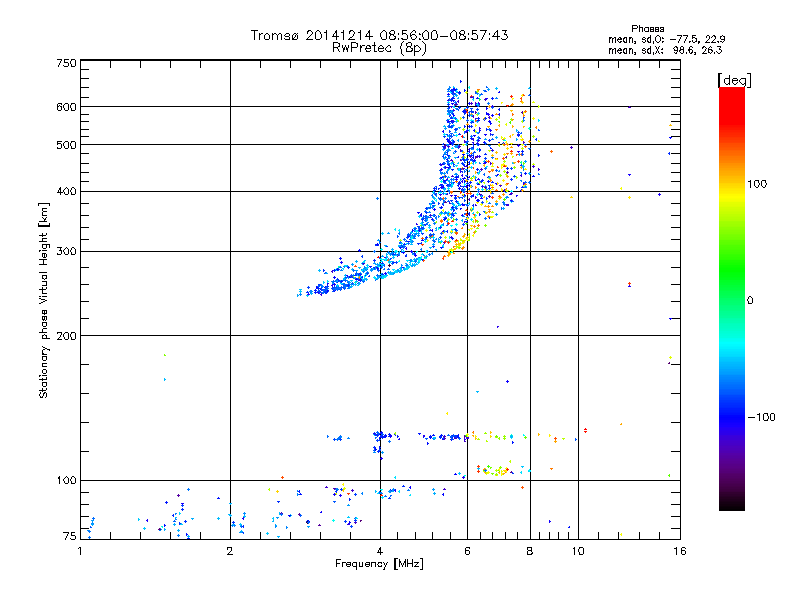800x600 pixels.
Task: Click the x-axis tick label '1'
Action: [80, 551]
